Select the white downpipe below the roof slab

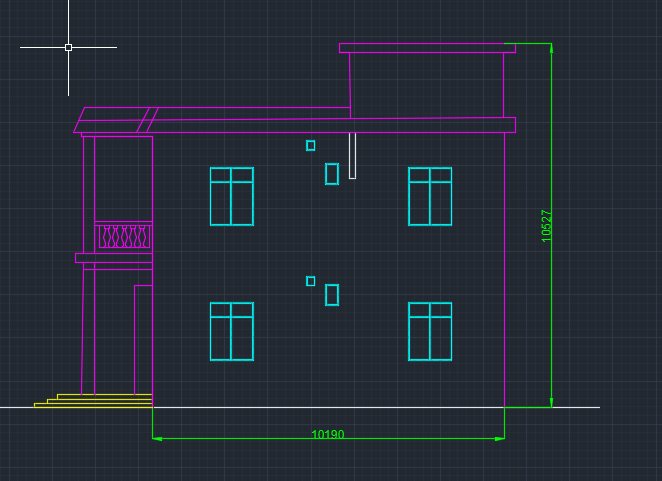353,156
